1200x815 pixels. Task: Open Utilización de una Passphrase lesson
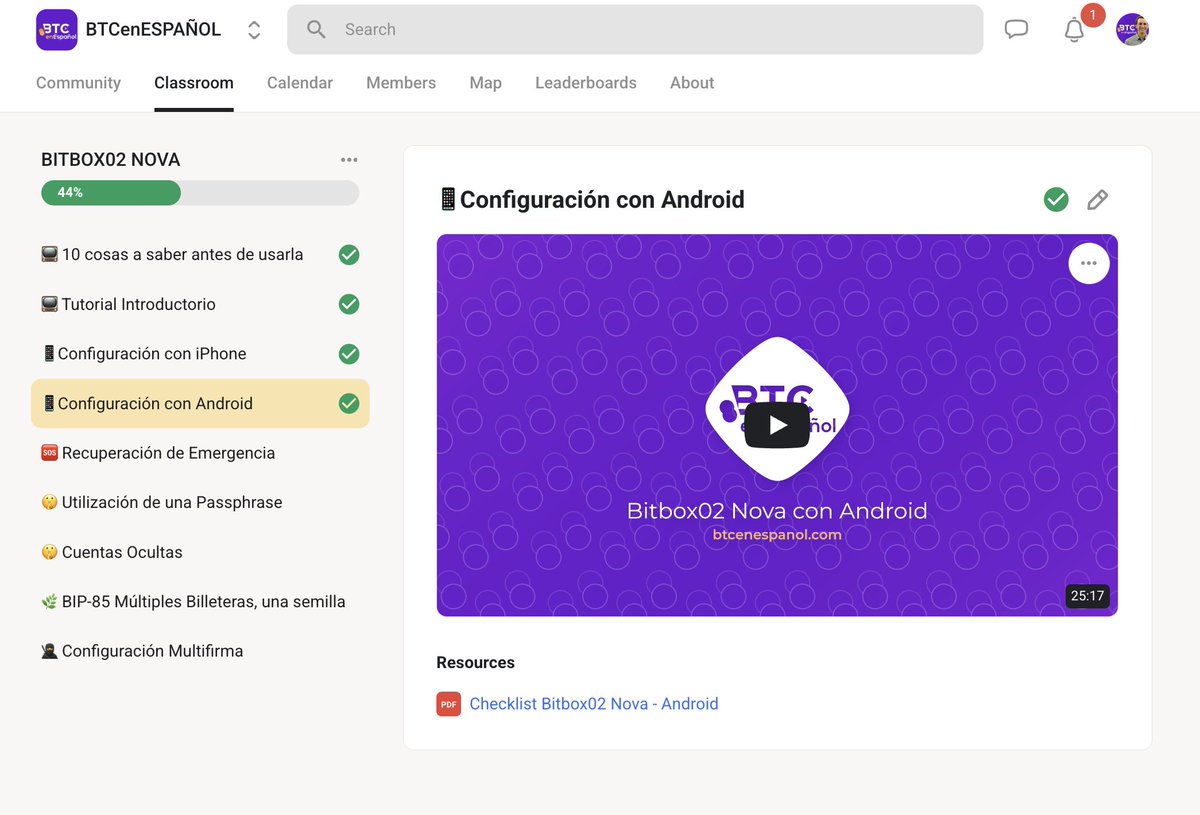(x=200, y=502)
